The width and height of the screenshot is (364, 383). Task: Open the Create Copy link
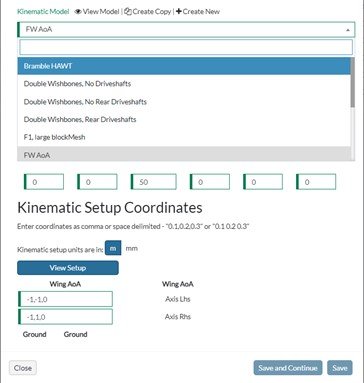152,12
